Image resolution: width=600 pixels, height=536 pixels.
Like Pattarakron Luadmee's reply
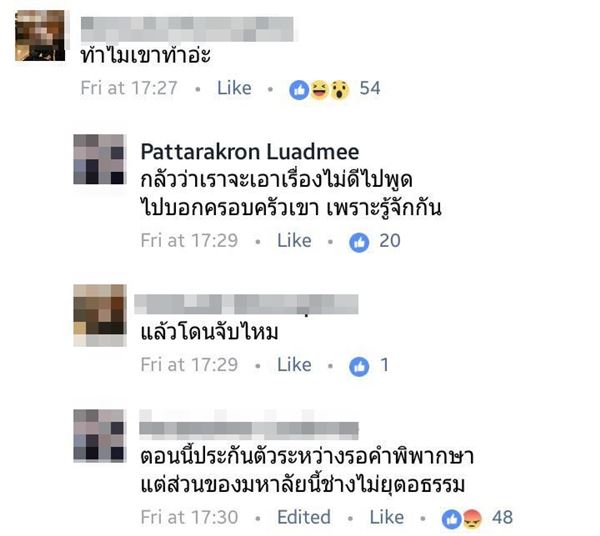point(294,241)
